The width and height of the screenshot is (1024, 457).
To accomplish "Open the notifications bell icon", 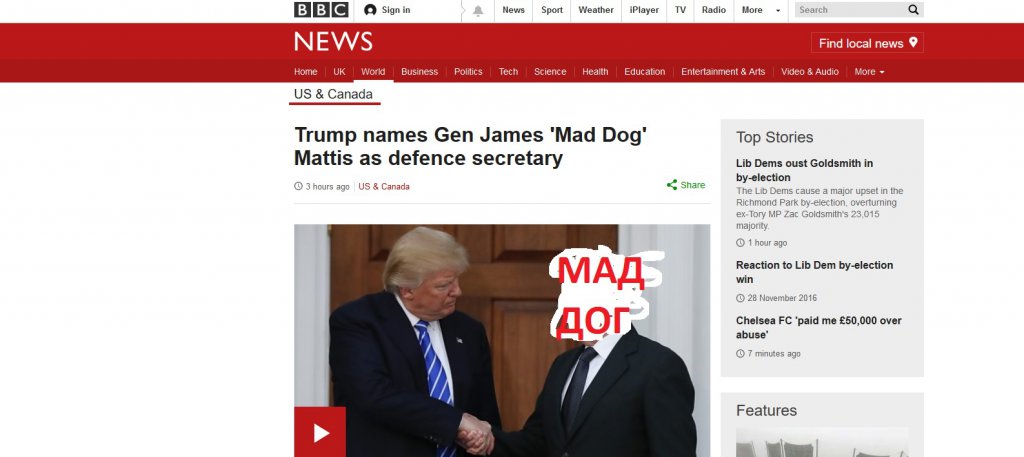I will tap(478, 10).
